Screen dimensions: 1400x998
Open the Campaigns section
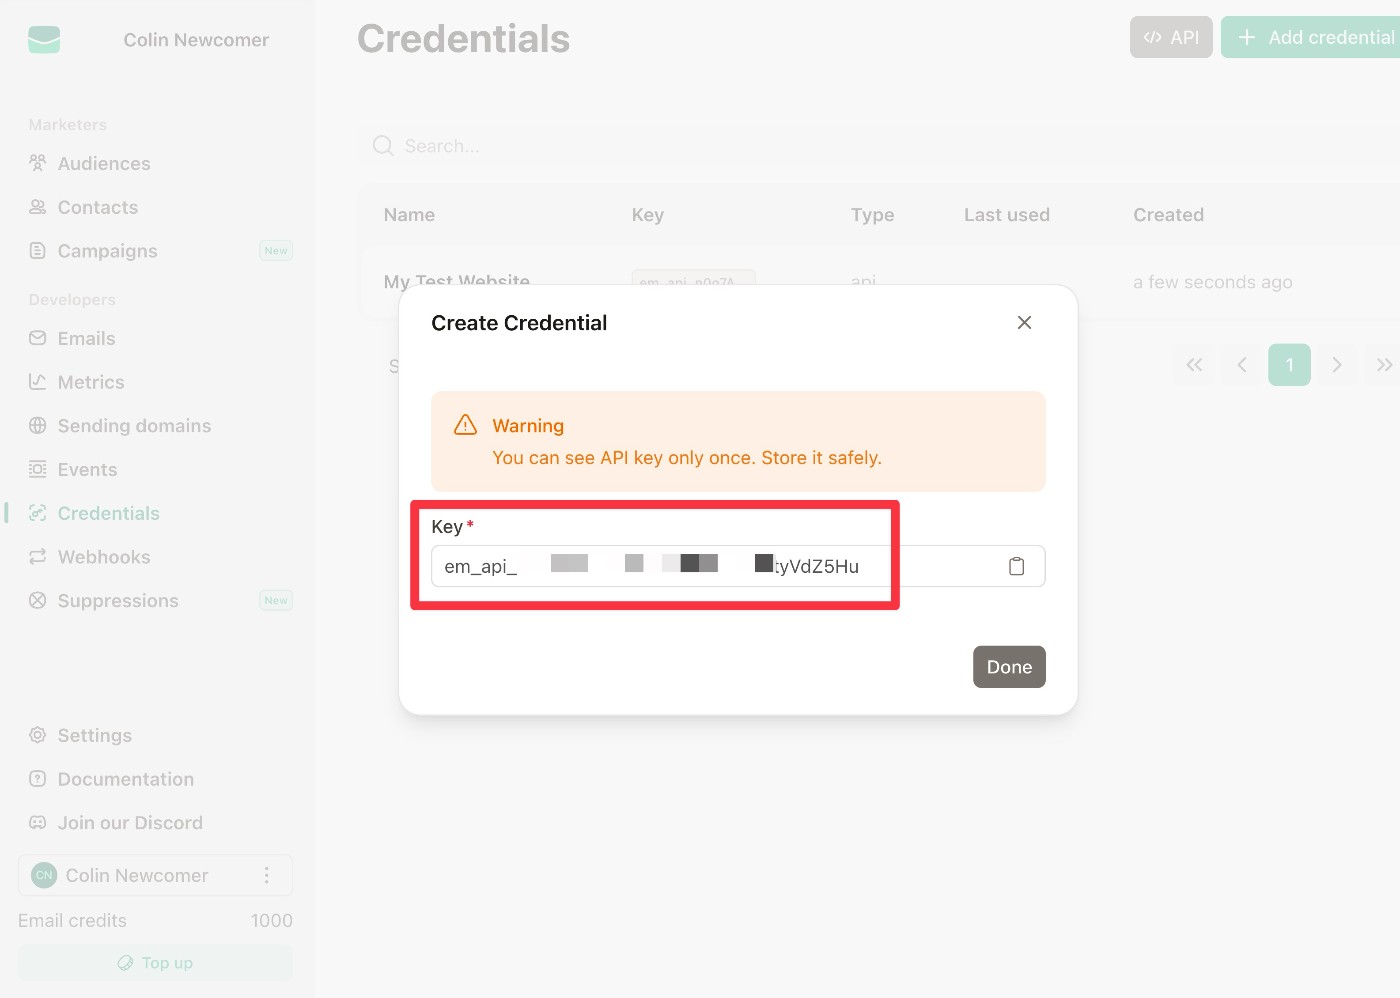click(x=107, y=251)
